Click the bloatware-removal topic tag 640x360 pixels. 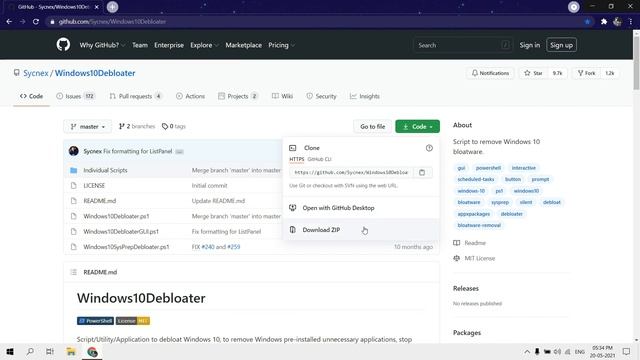pyautogui.click(x=479, y=225)
